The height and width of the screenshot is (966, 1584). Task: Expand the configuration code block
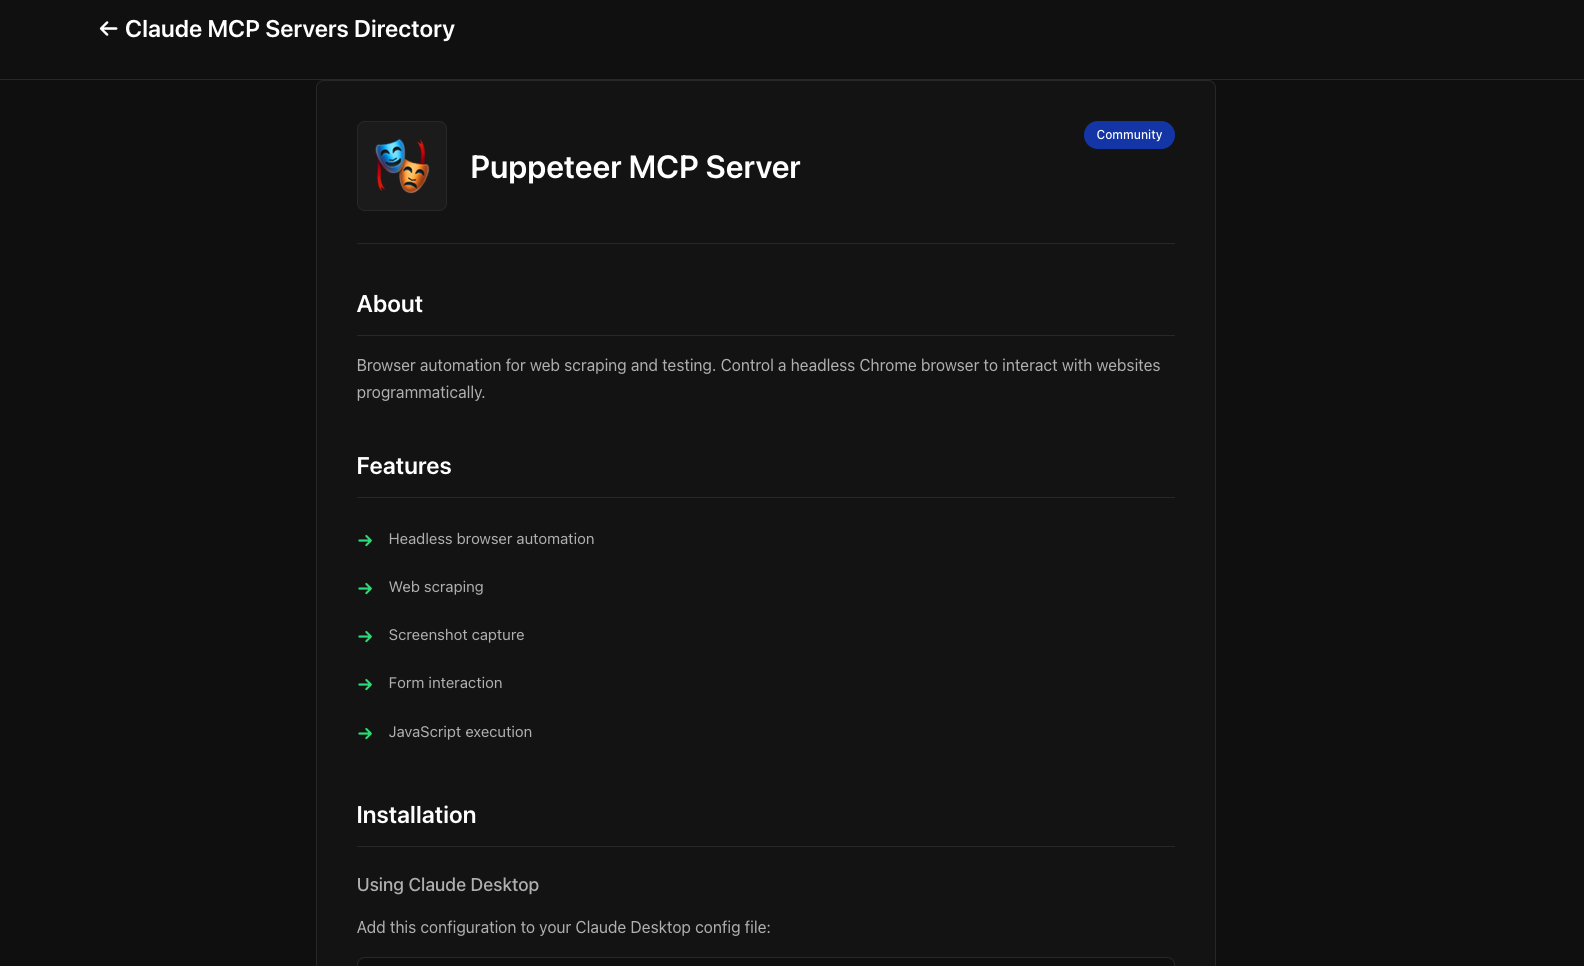[765, 960]
